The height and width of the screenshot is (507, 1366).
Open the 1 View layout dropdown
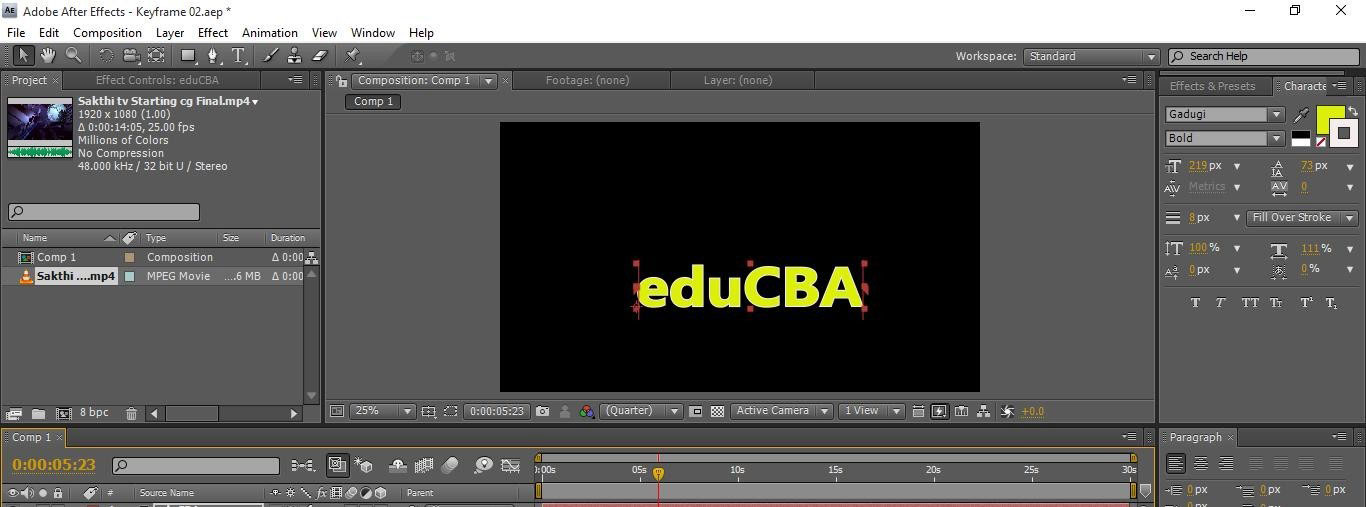click(x=871, y=411)
